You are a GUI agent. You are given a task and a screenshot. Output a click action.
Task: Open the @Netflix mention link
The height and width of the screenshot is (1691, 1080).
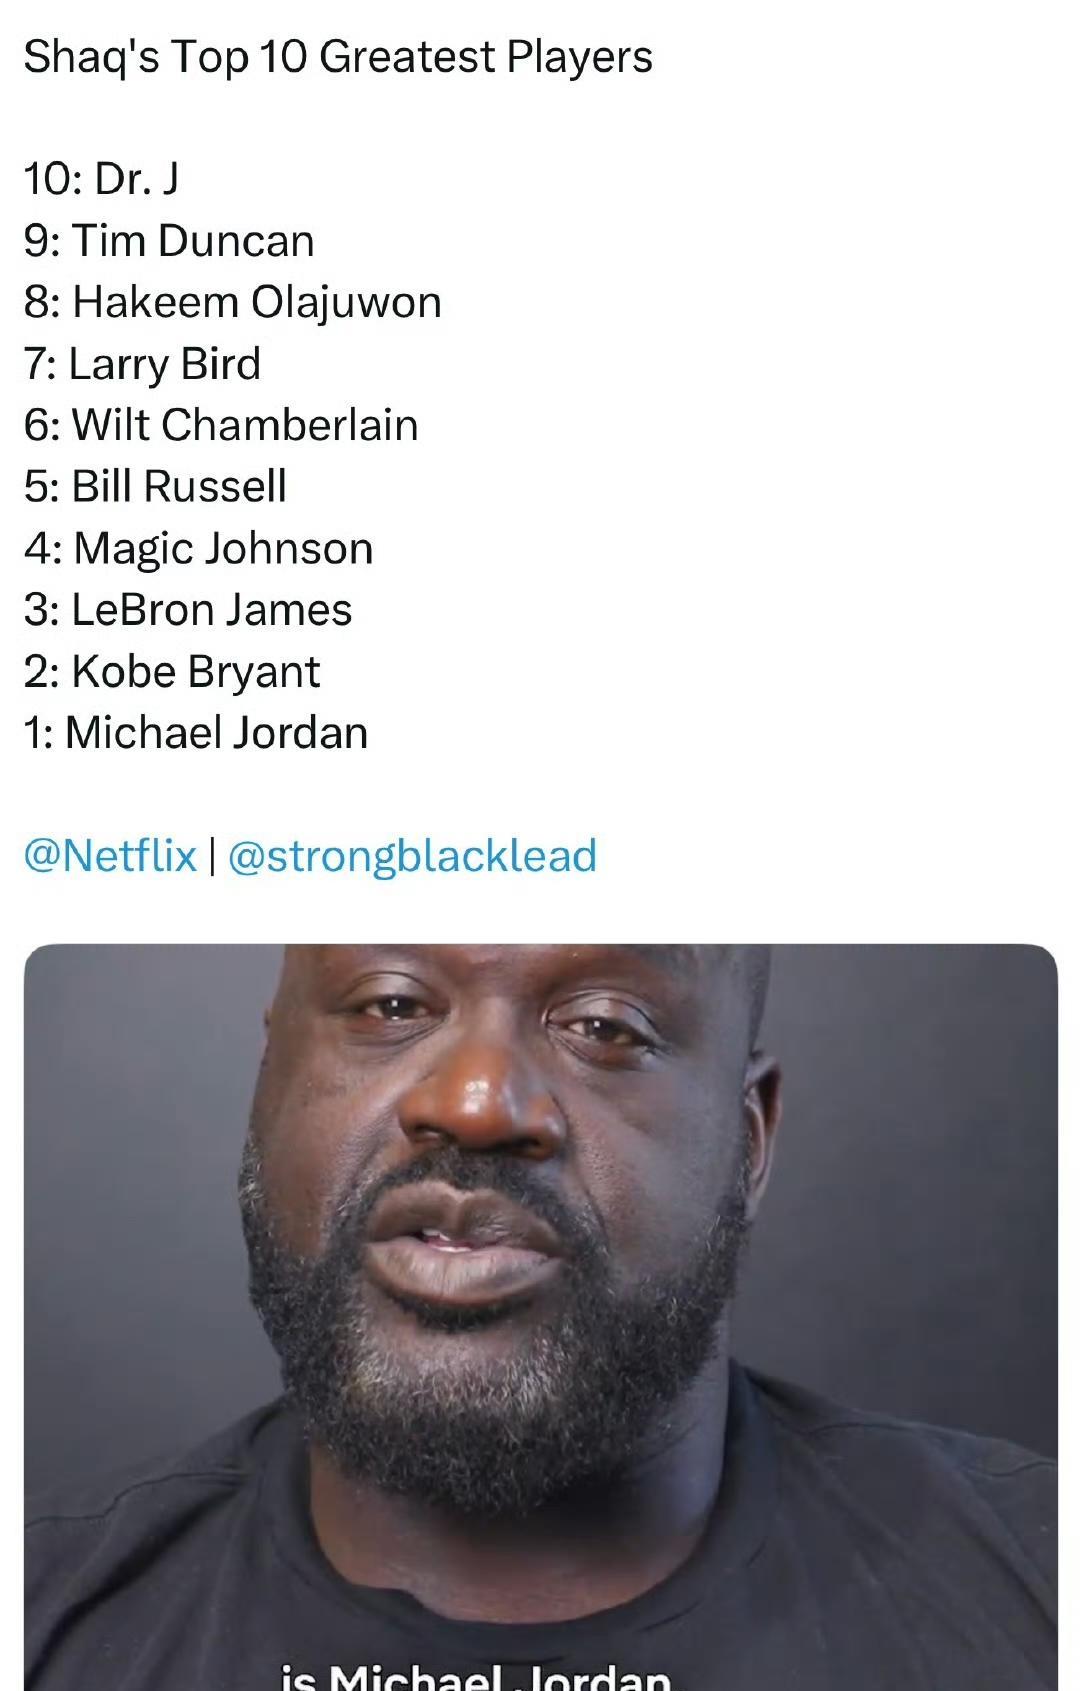point(110,856)
